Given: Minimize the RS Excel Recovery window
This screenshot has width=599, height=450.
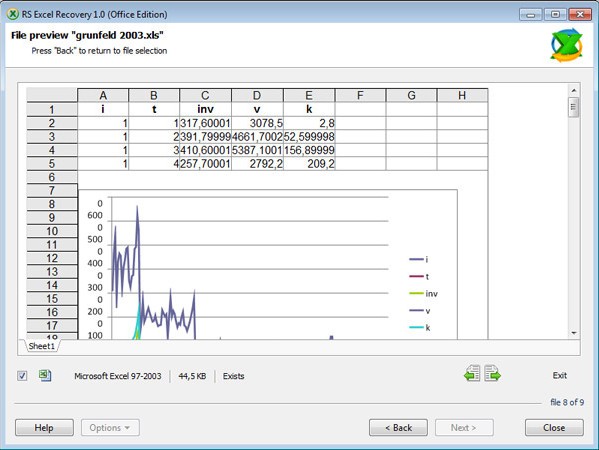Looking at the screenshot, I should pyautogui.click(x=530, y=15).
